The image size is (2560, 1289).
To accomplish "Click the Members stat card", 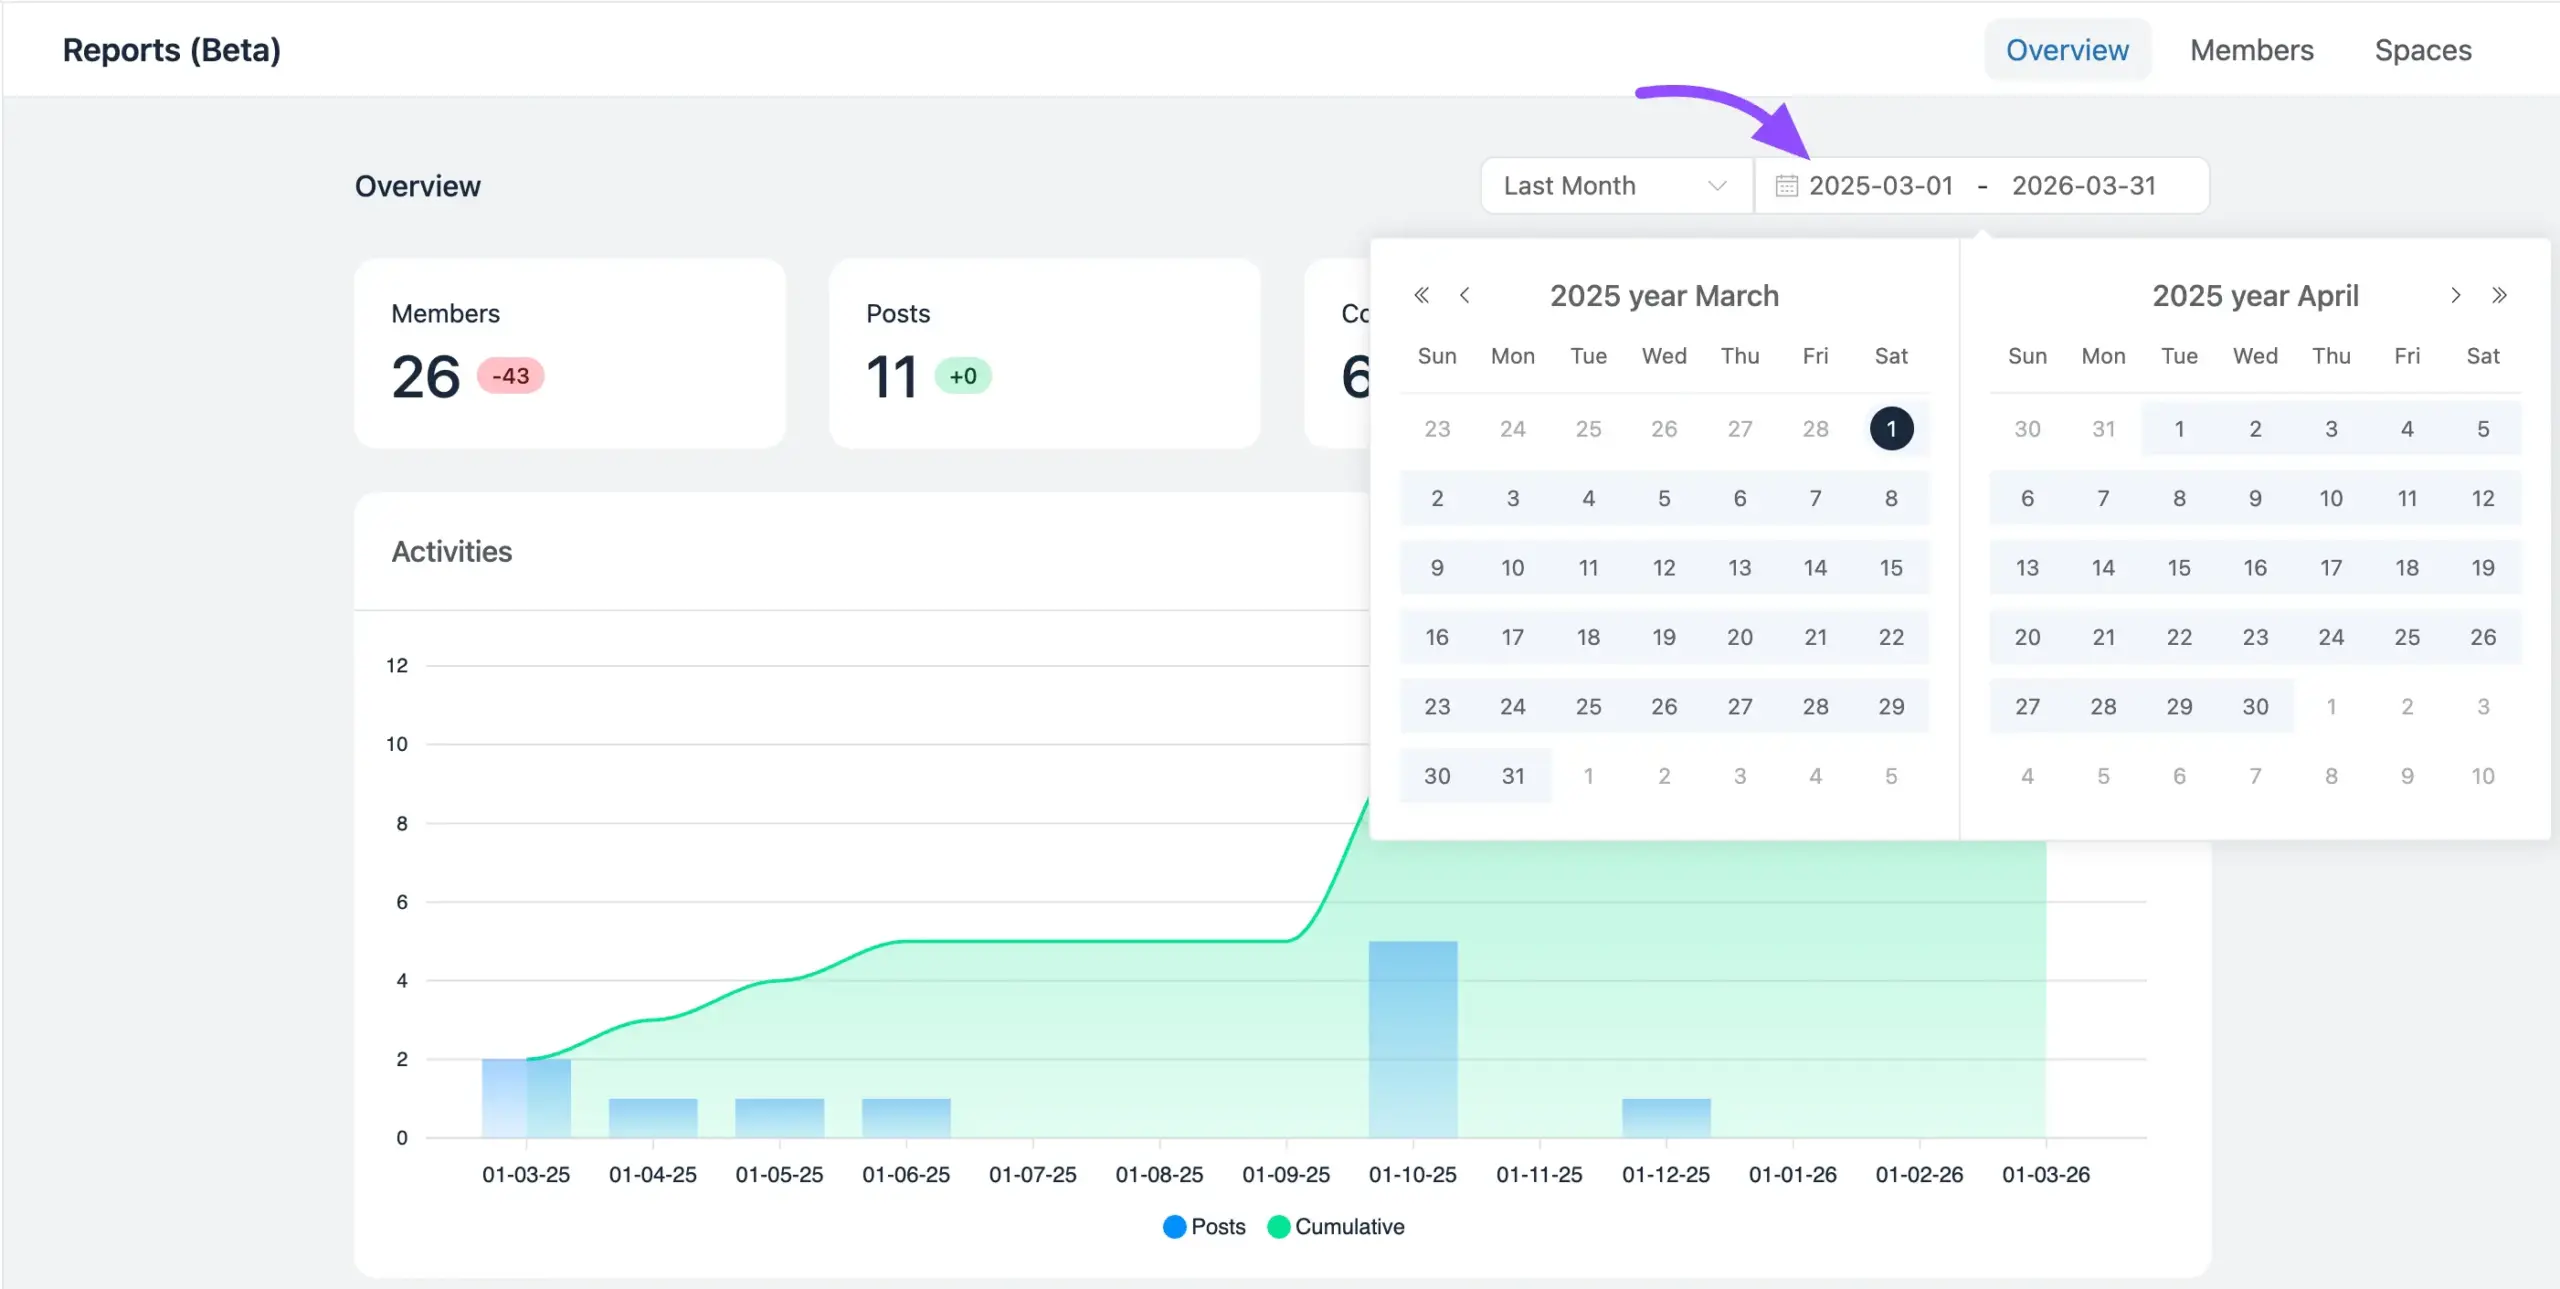I will pos(570,353).
